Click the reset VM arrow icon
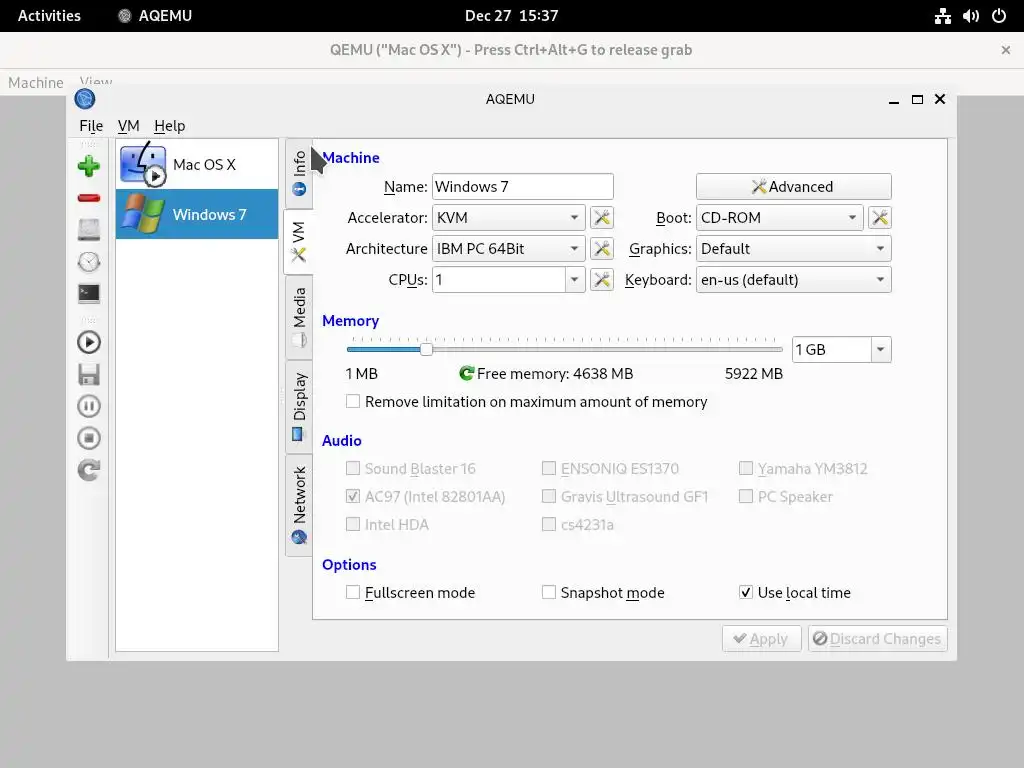The height and width of the screenshot is (768, 1024). [89, 470]
